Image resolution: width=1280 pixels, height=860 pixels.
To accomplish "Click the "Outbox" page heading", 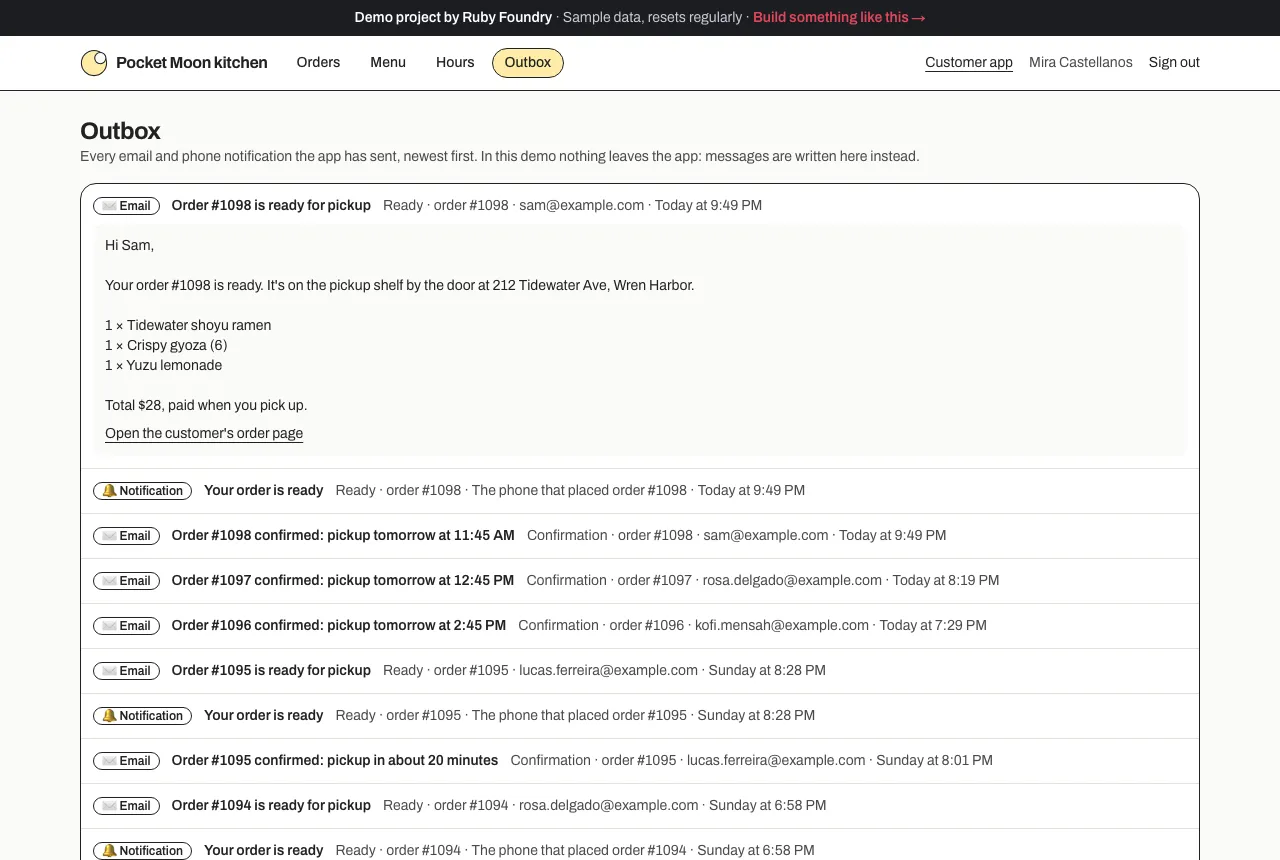I will tap(120, 131).
